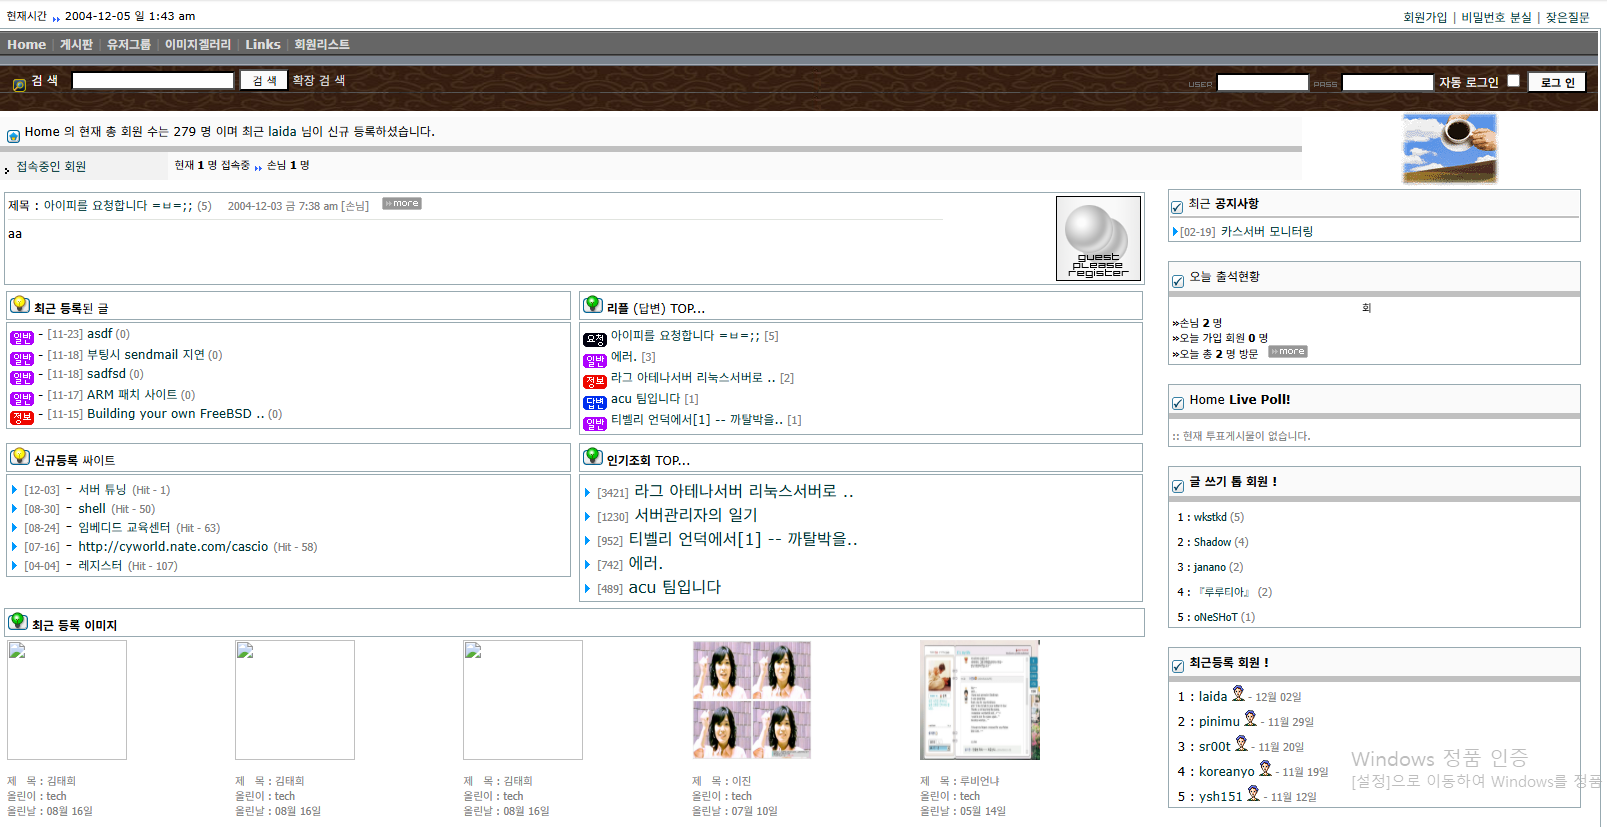Open the 회원가입 link
The width and height of the screenshot is (1607, 827).
point(1424,17)
